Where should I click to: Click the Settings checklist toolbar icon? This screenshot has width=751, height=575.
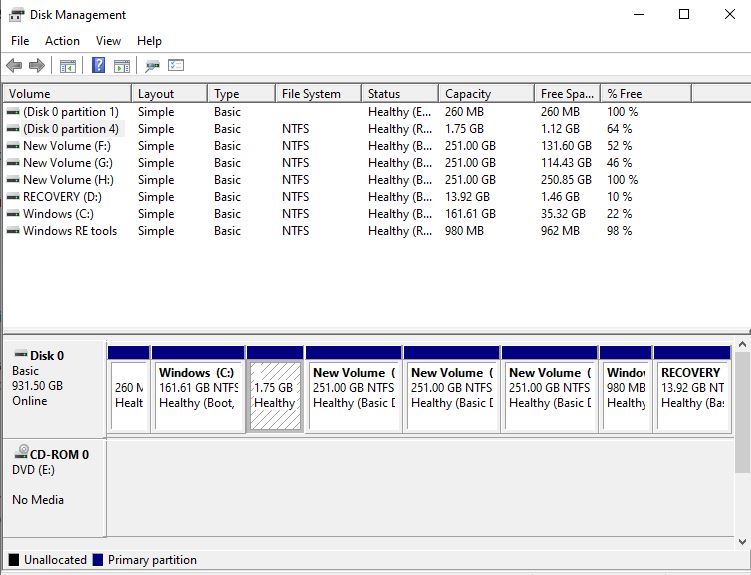176,65
